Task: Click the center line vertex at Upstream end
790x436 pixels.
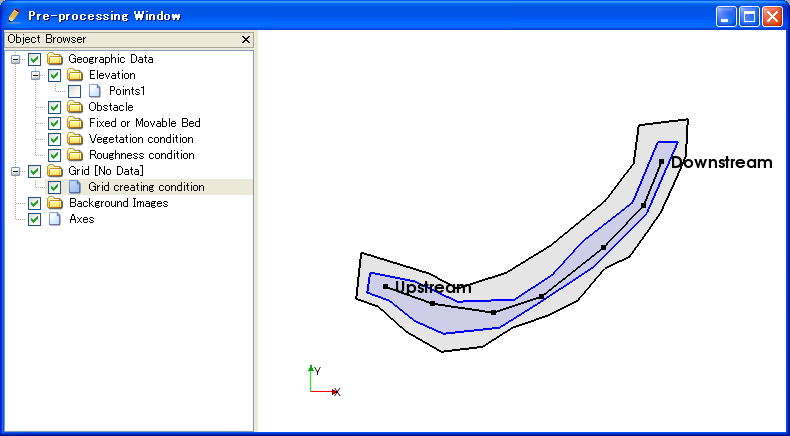Action: (385, 286)
